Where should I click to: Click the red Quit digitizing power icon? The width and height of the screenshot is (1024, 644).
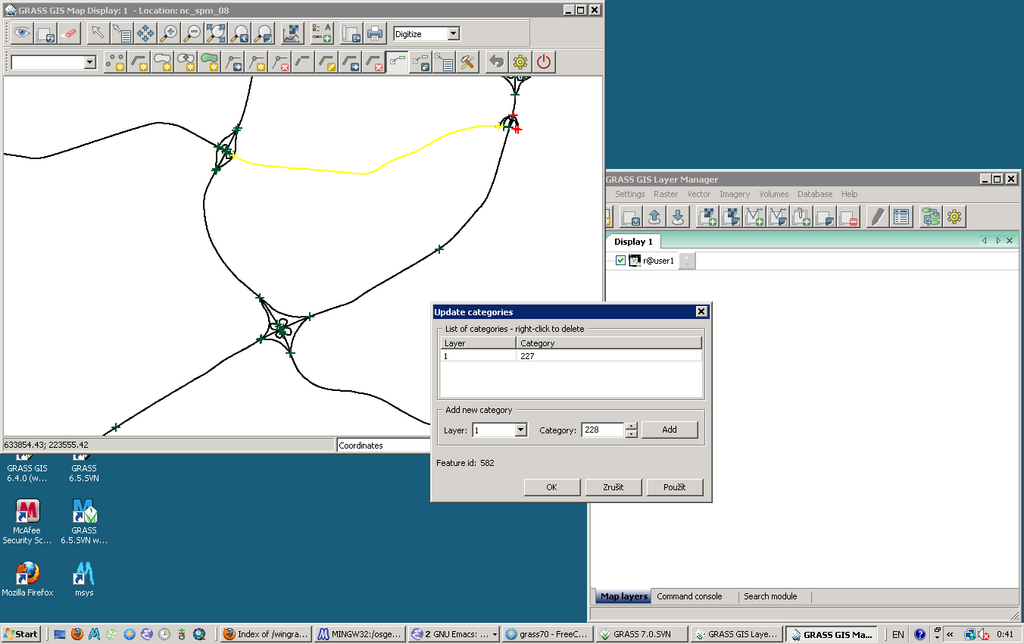(x=543, y=62)
